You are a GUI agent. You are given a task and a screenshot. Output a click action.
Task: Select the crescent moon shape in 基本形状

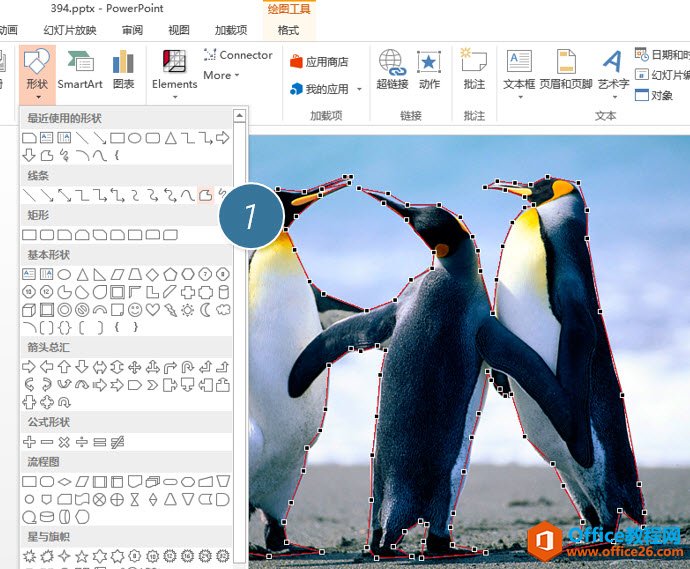coord(206,310)
